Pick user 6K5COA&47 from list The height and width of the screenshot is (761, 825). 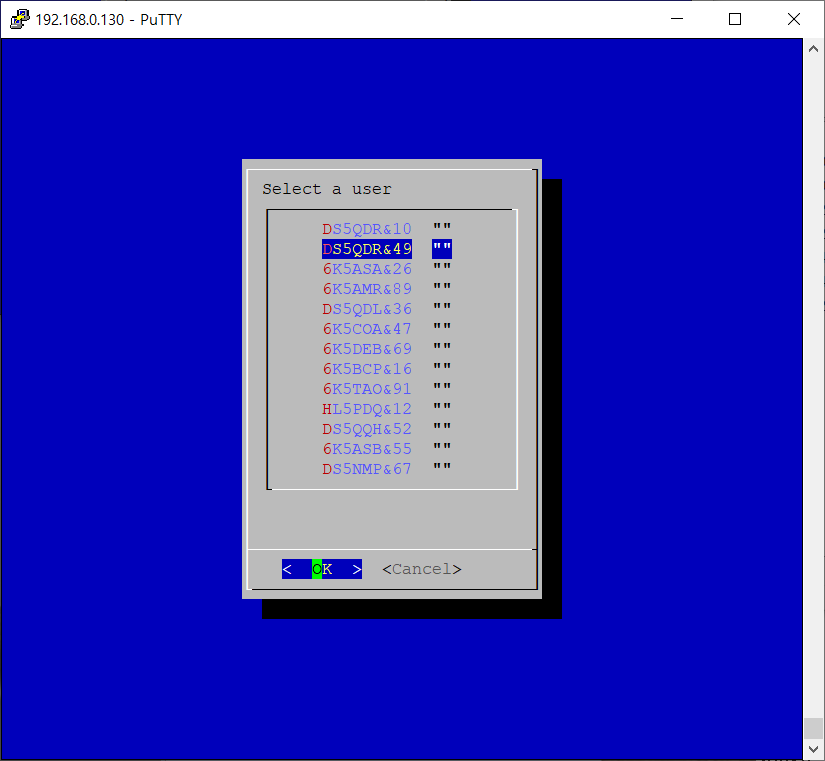pyautogui.click(x=367, y=329)
